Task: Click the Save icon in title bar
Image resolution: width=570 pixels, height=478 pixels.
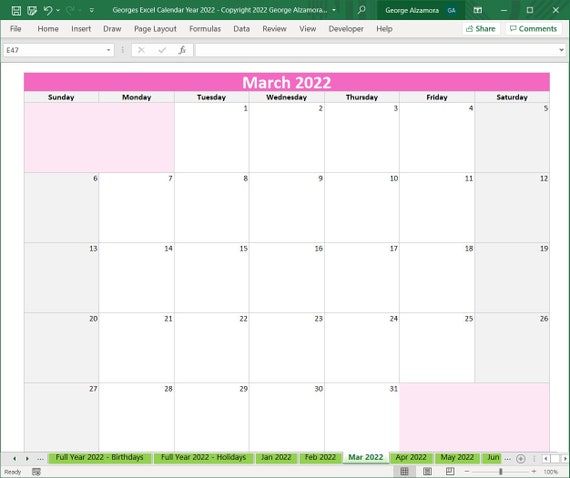Action: point(16,11)
